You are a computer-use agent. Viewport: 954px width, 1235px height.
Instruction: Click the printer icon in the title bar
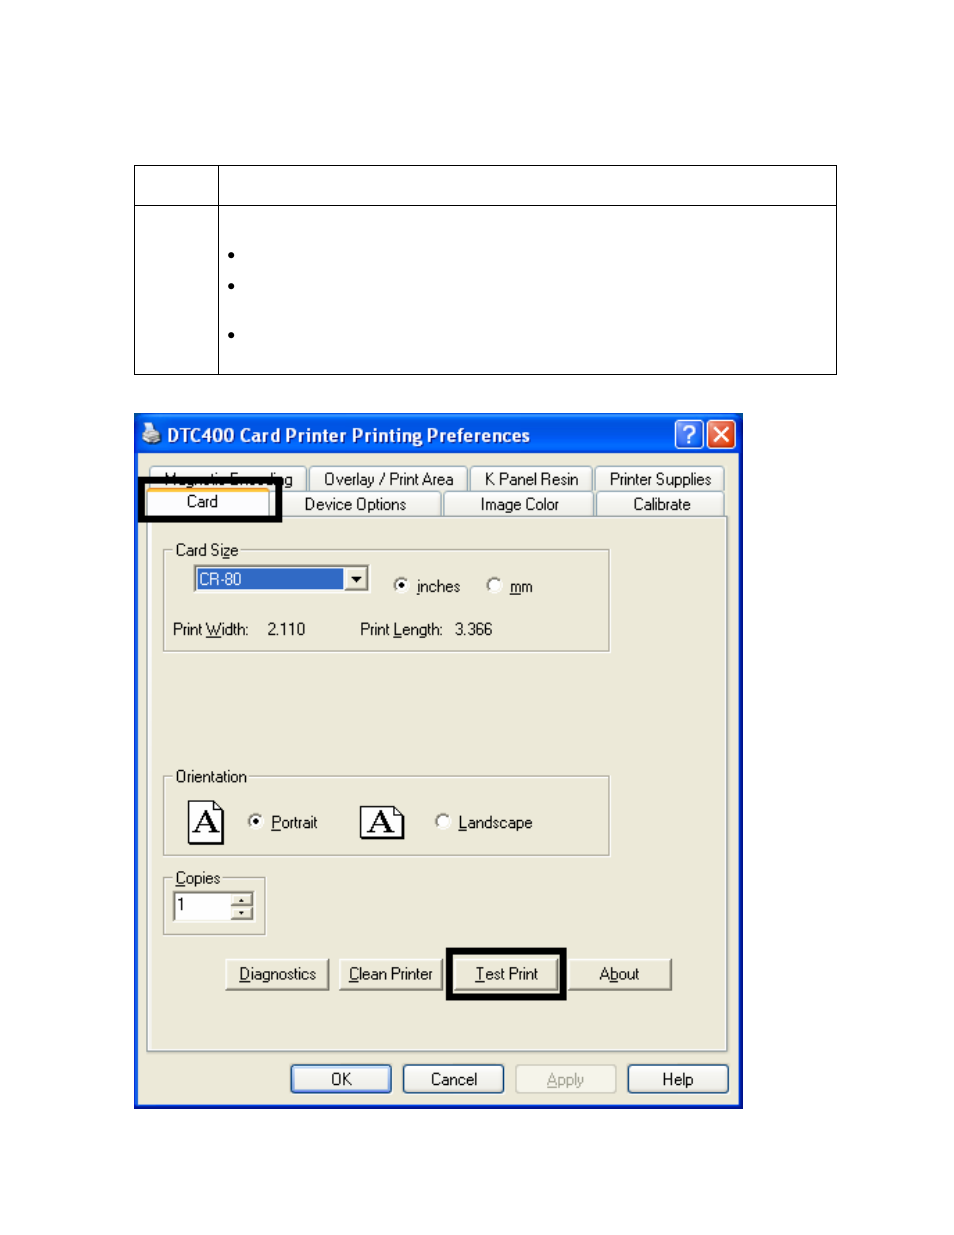[x=151, y=434]
